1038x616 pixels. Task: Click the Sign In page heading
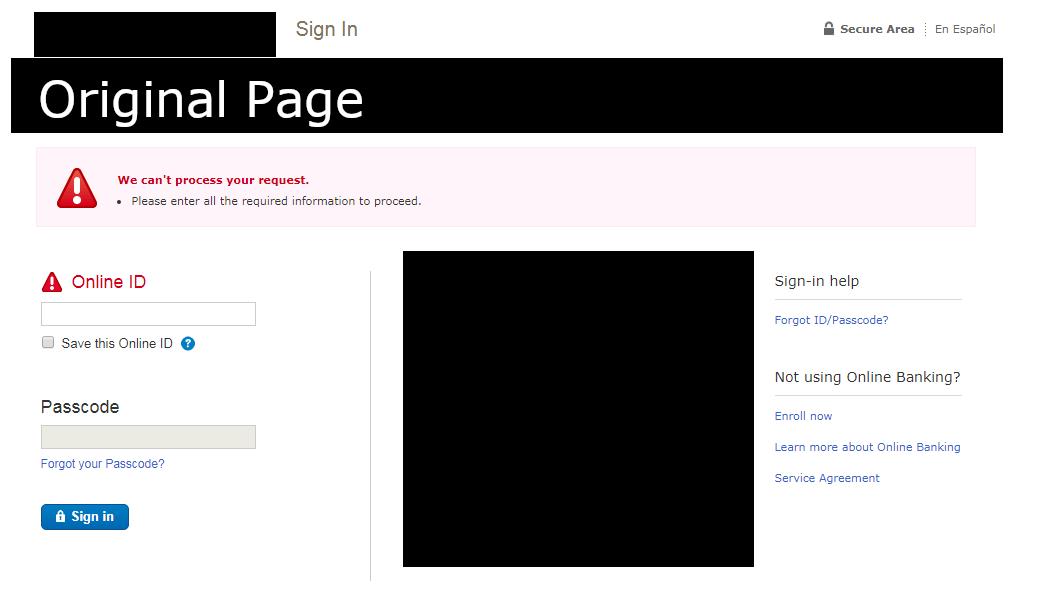click(326, 29)
